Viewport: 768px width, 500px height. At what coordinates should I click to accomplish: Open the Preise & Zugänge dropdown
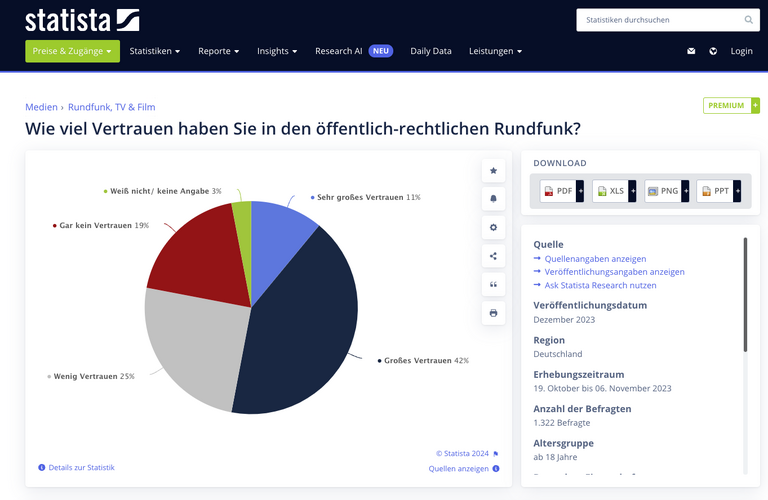coord(72,51)
